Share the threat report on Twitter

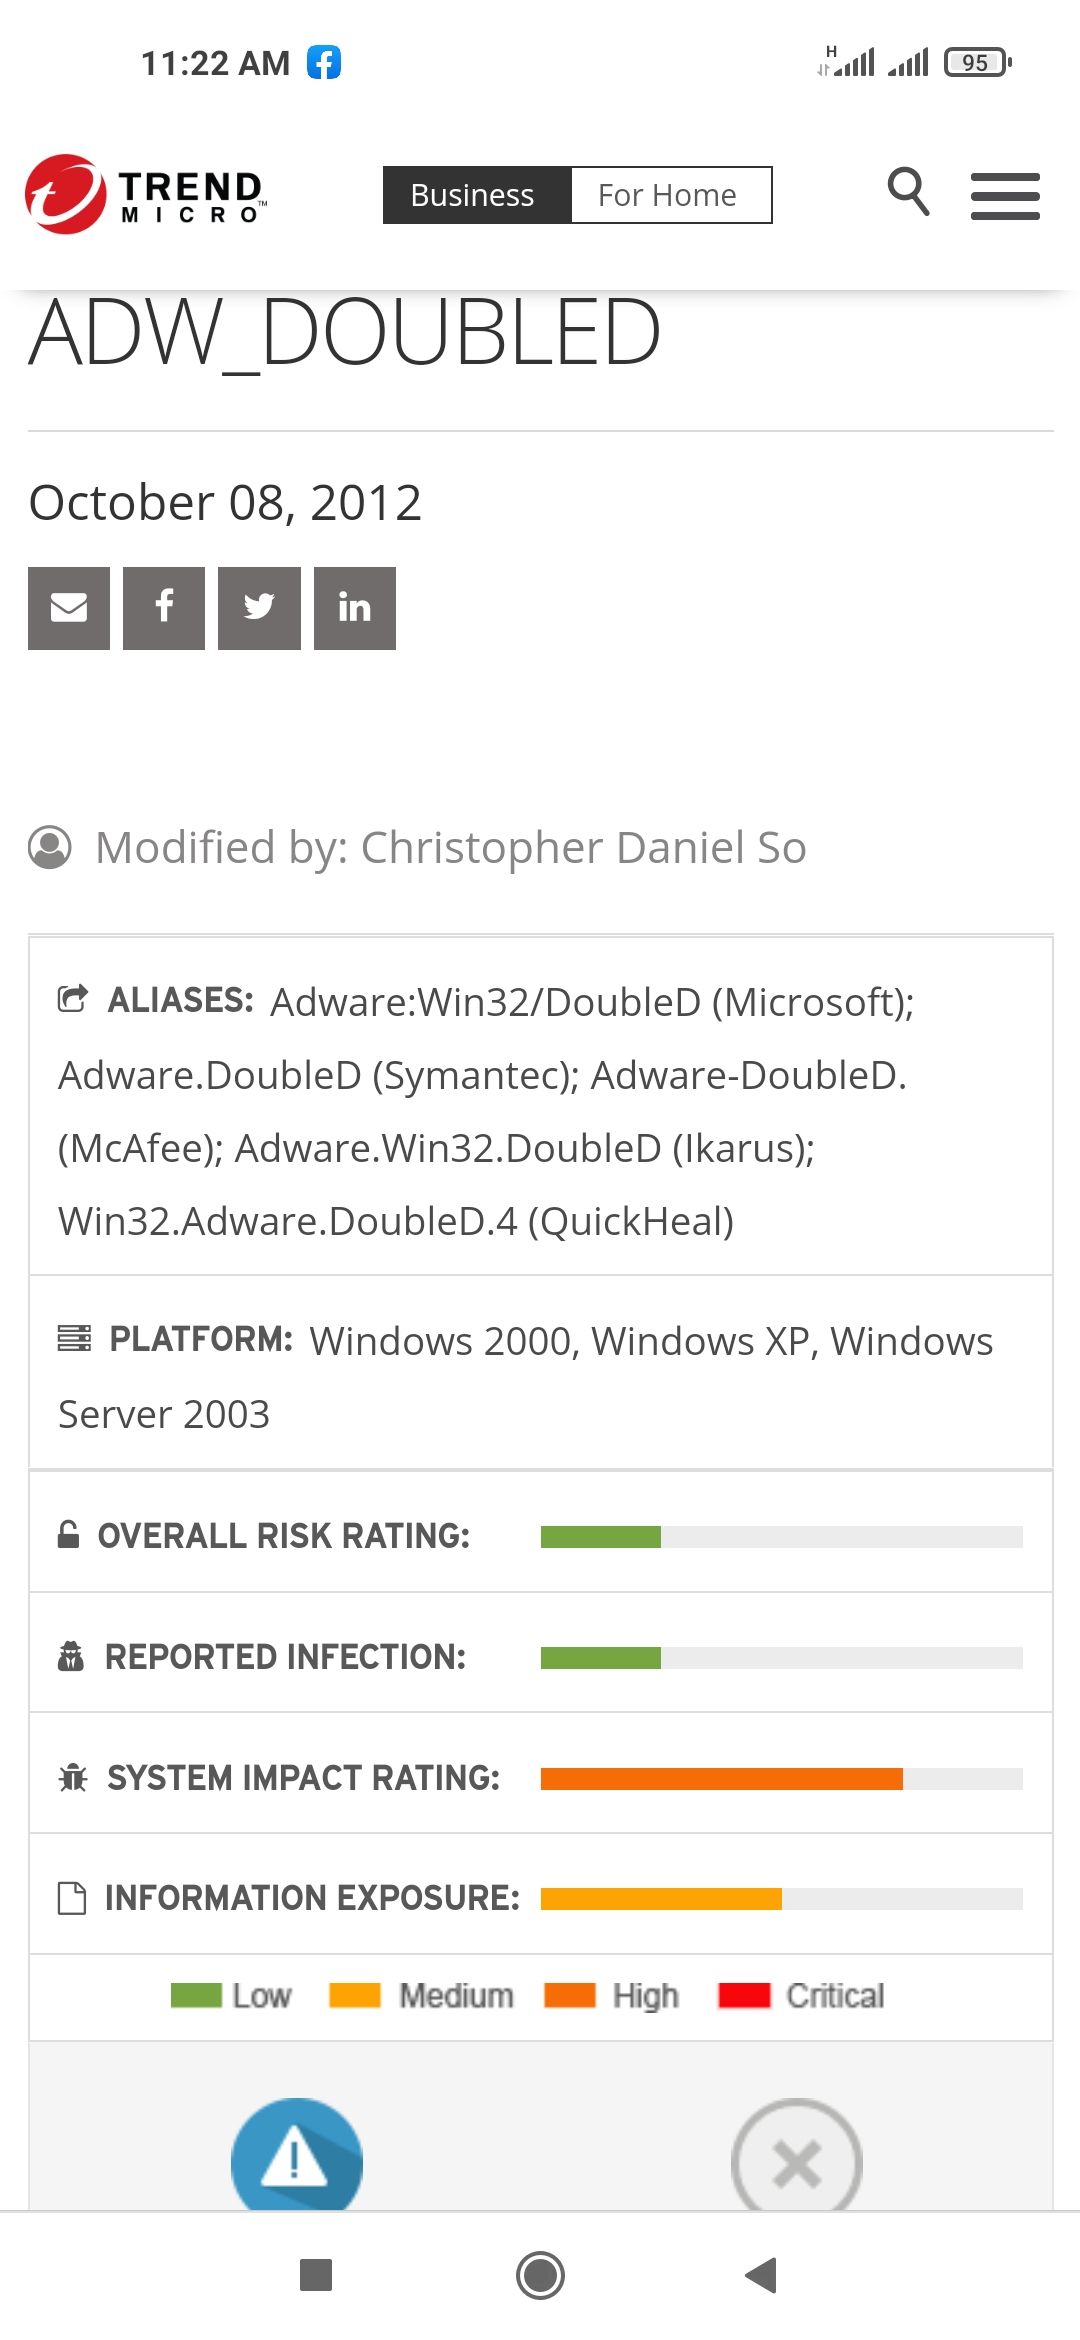(x=258, y=608)
